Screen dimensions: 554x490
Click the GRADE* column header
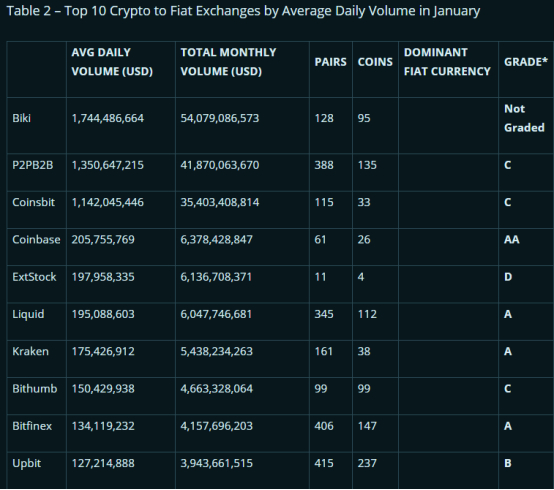click(x=525, y=62)
